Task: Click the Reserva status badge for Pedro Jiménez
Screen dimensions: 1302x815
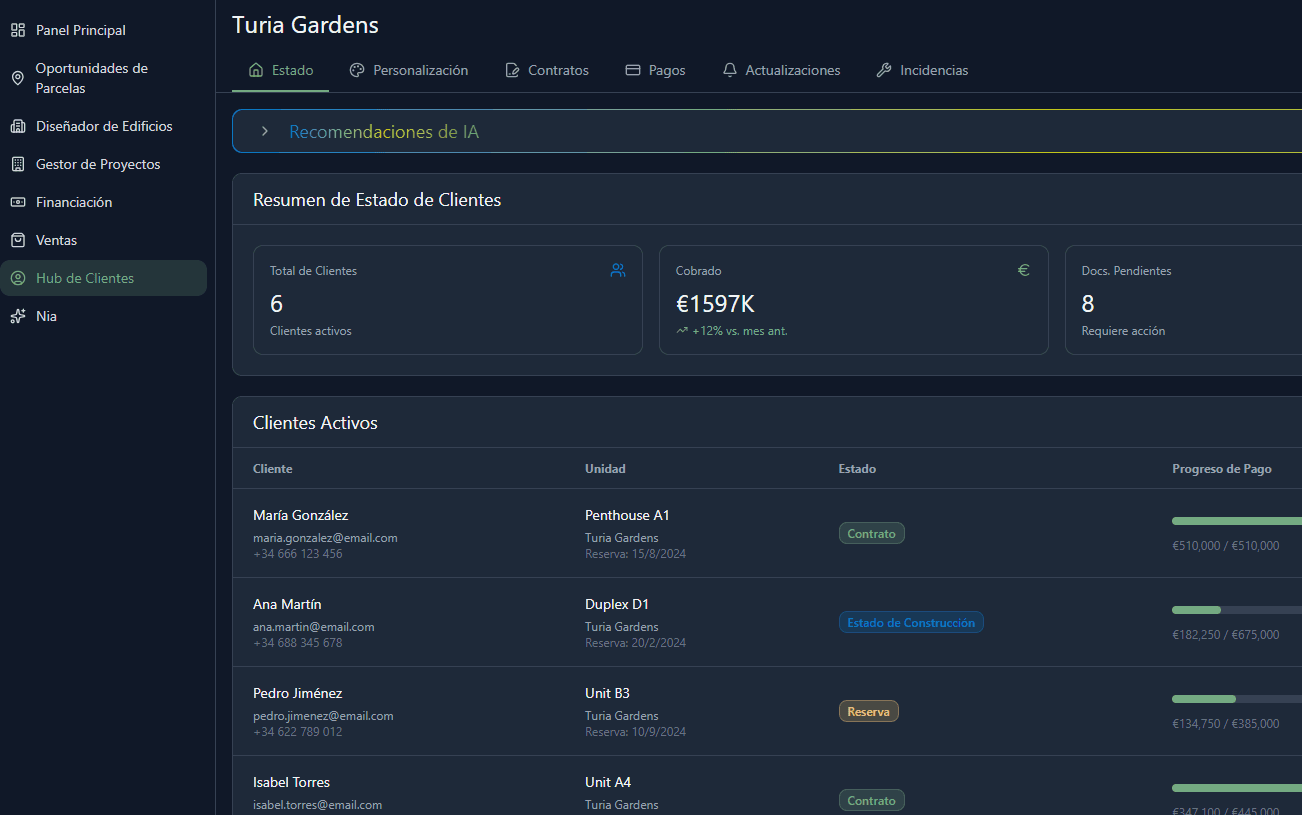Action: 869,711
